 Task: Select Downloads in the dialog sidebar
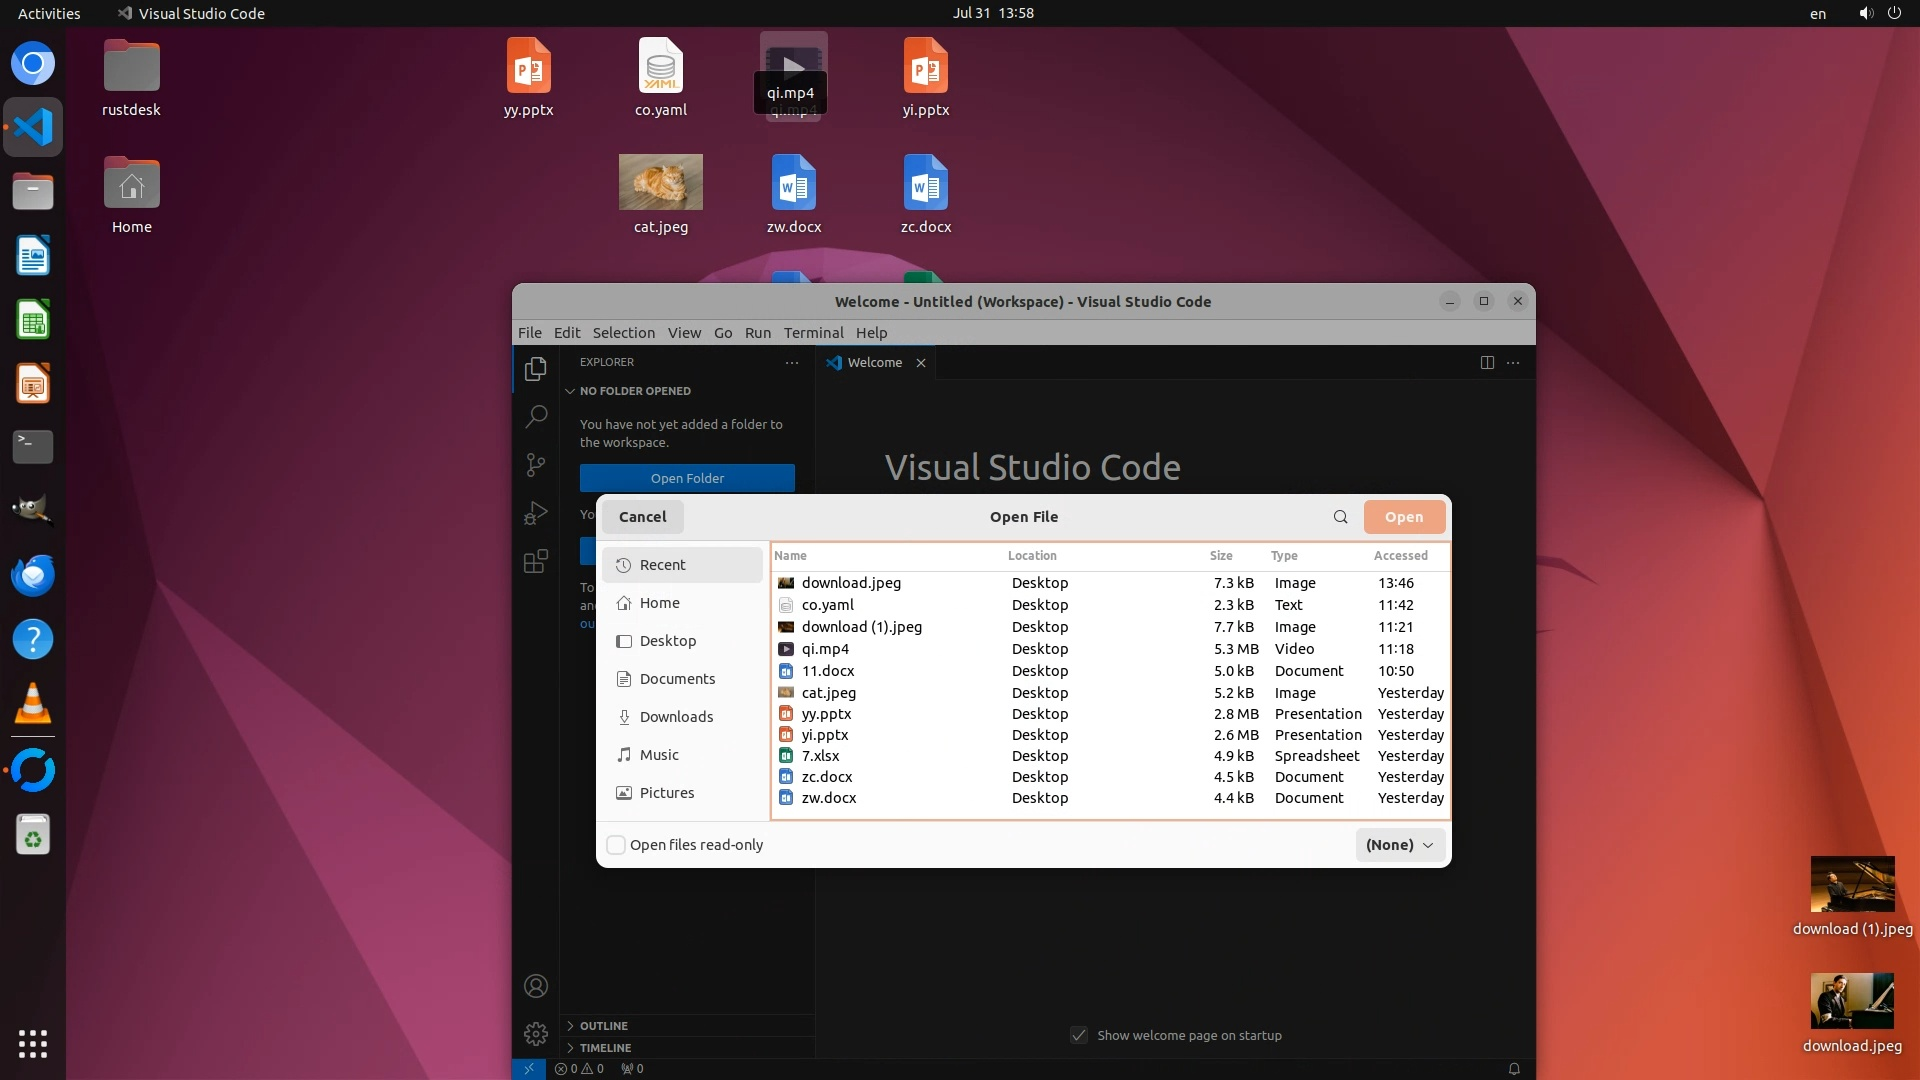coord(676,717)
